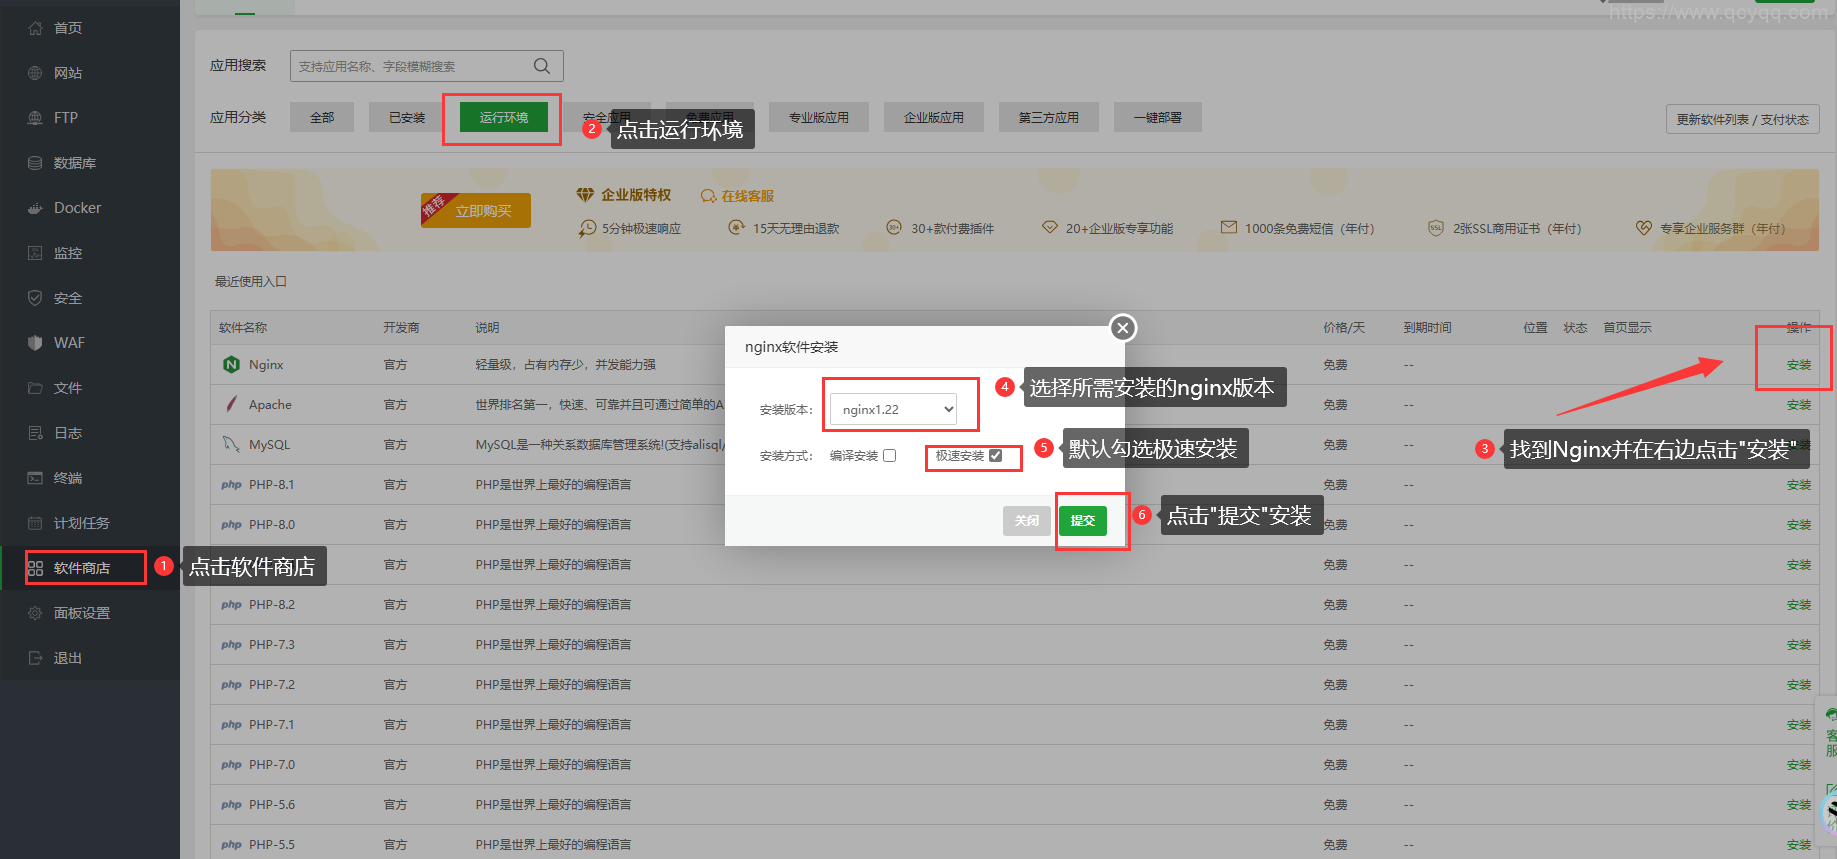Click the WAF shield icon
Image resolution: width=1837 pixels, height=859 pixels.
tap(35, 343)
